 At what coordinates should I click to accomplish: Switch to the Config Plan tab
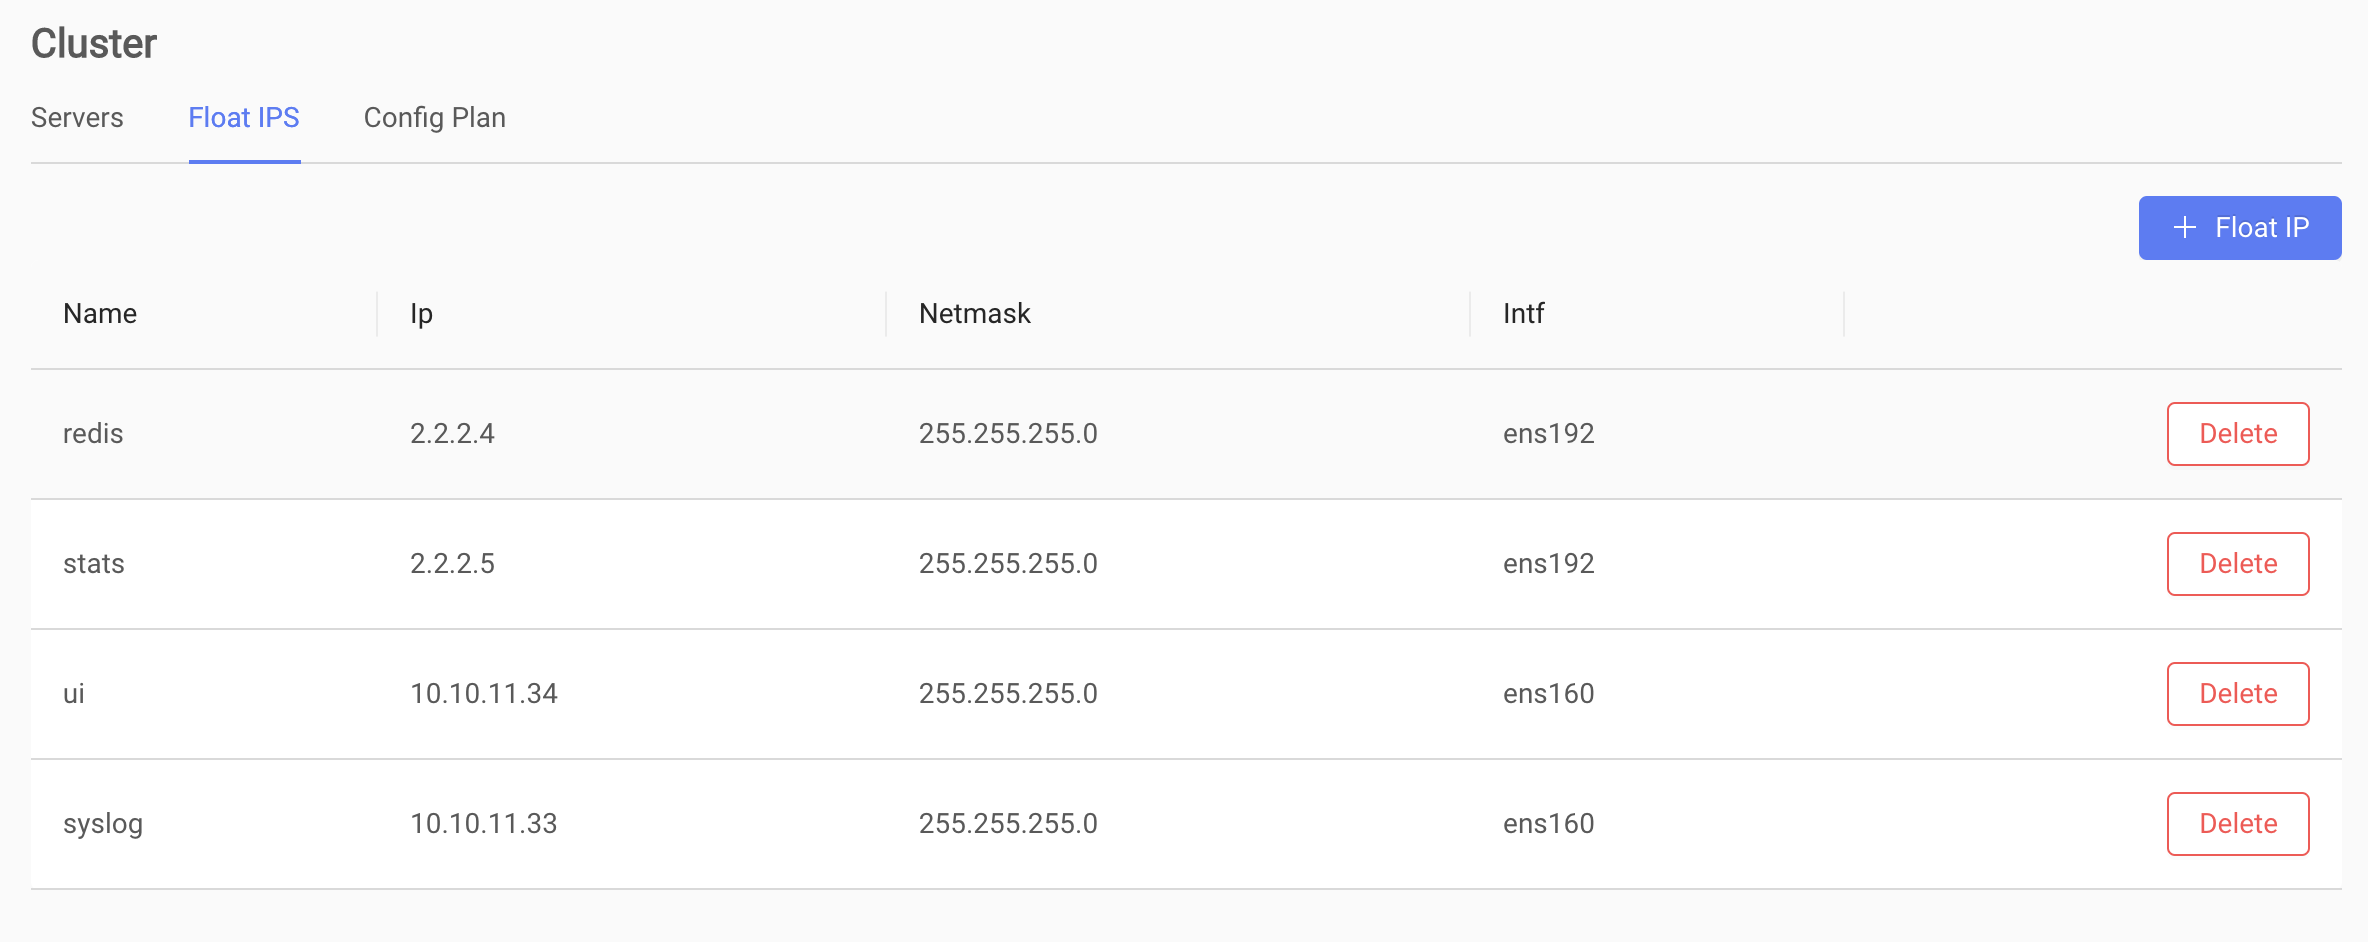pyautogui.click(x=435, y=118)
